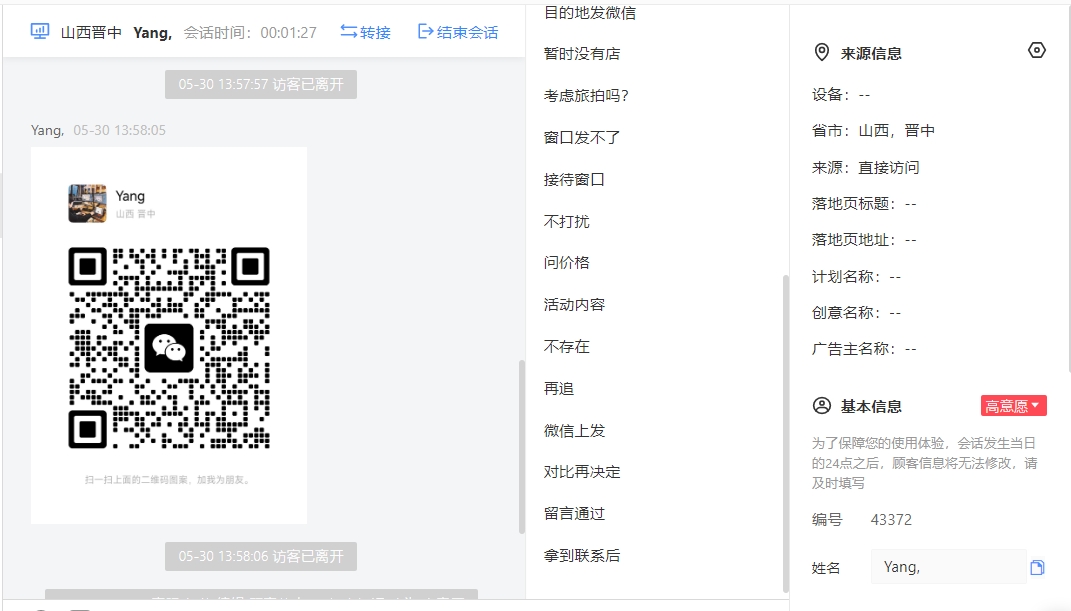1071x611 pixels.
Task: Click the 落地页地址 entry
Action: pyautogui.click(x=864, y=240)
